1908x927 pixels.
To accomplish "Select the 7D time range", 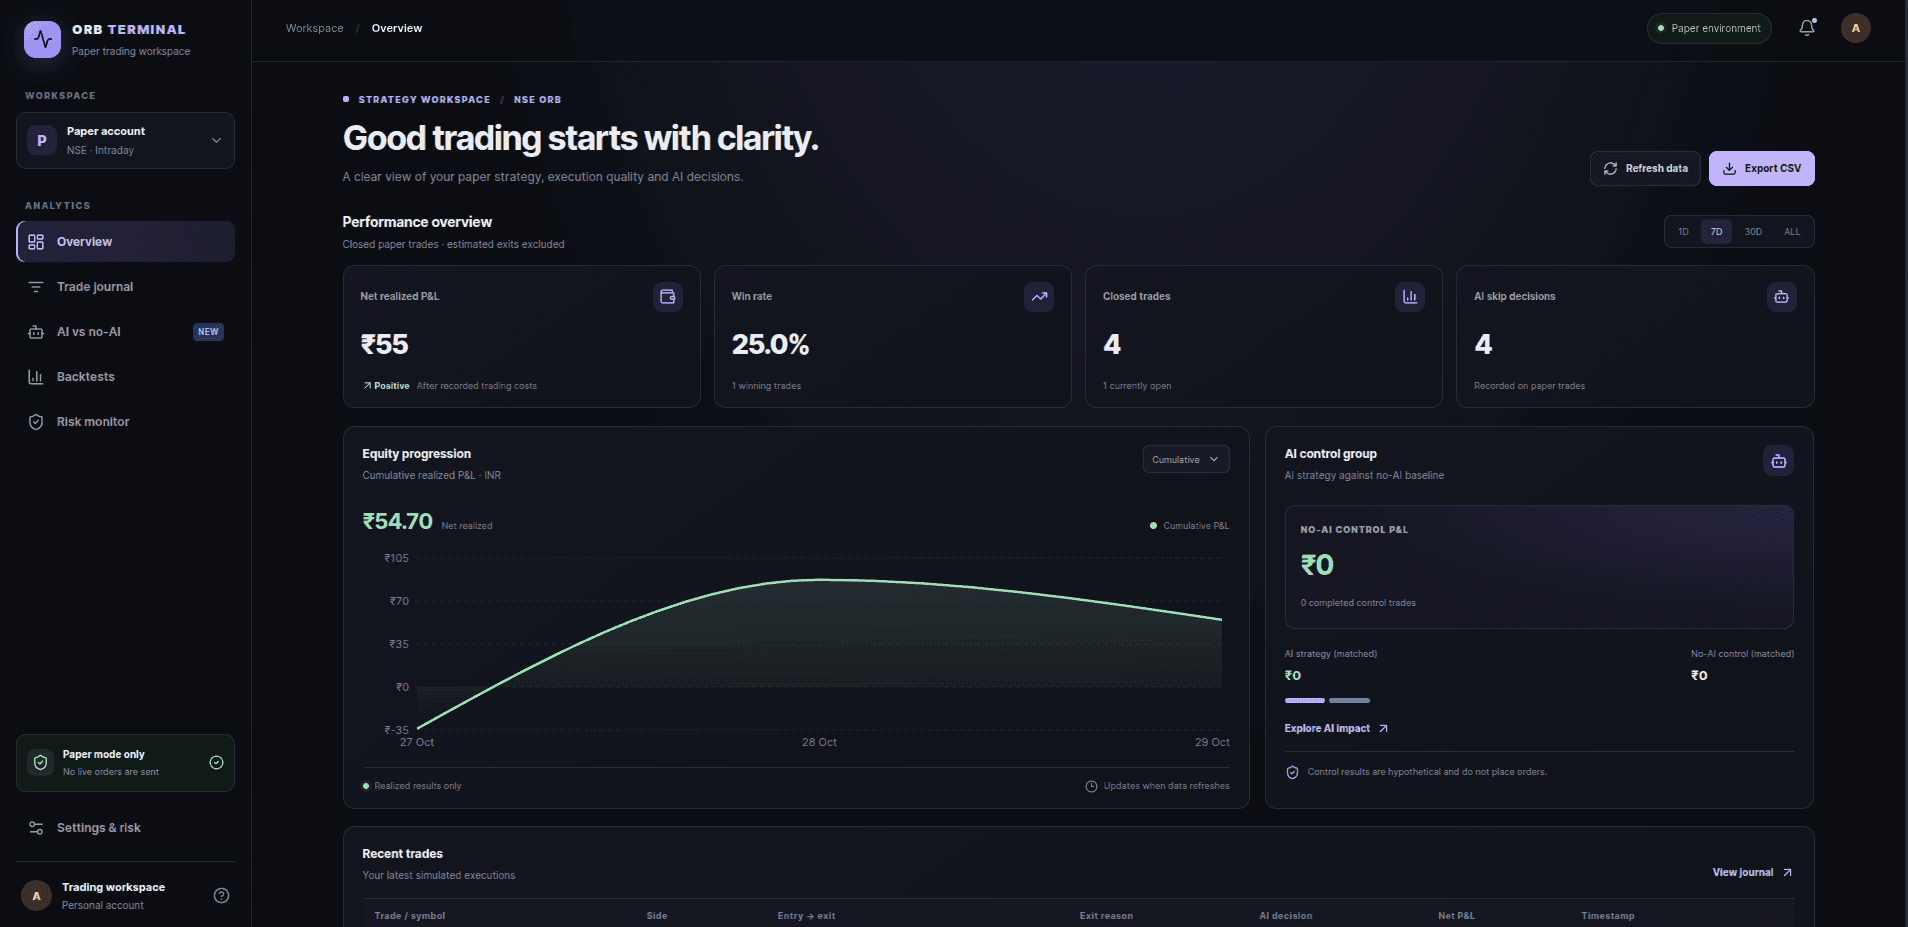I will click(x=1716, y=232).
